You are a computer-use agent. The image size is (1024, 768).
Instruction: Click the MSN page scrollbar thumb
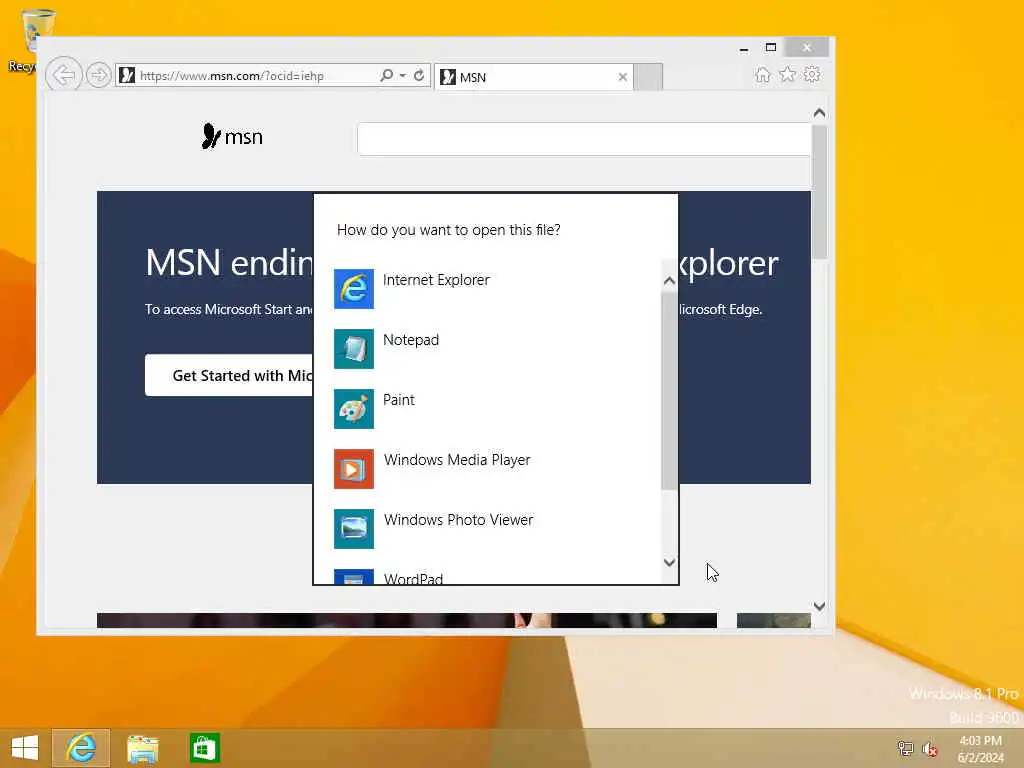tap(820, 191)
